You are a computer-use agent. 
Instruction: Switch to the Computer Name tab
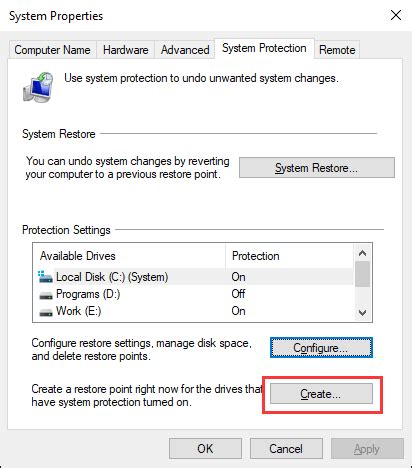click(x=52, y=50)
